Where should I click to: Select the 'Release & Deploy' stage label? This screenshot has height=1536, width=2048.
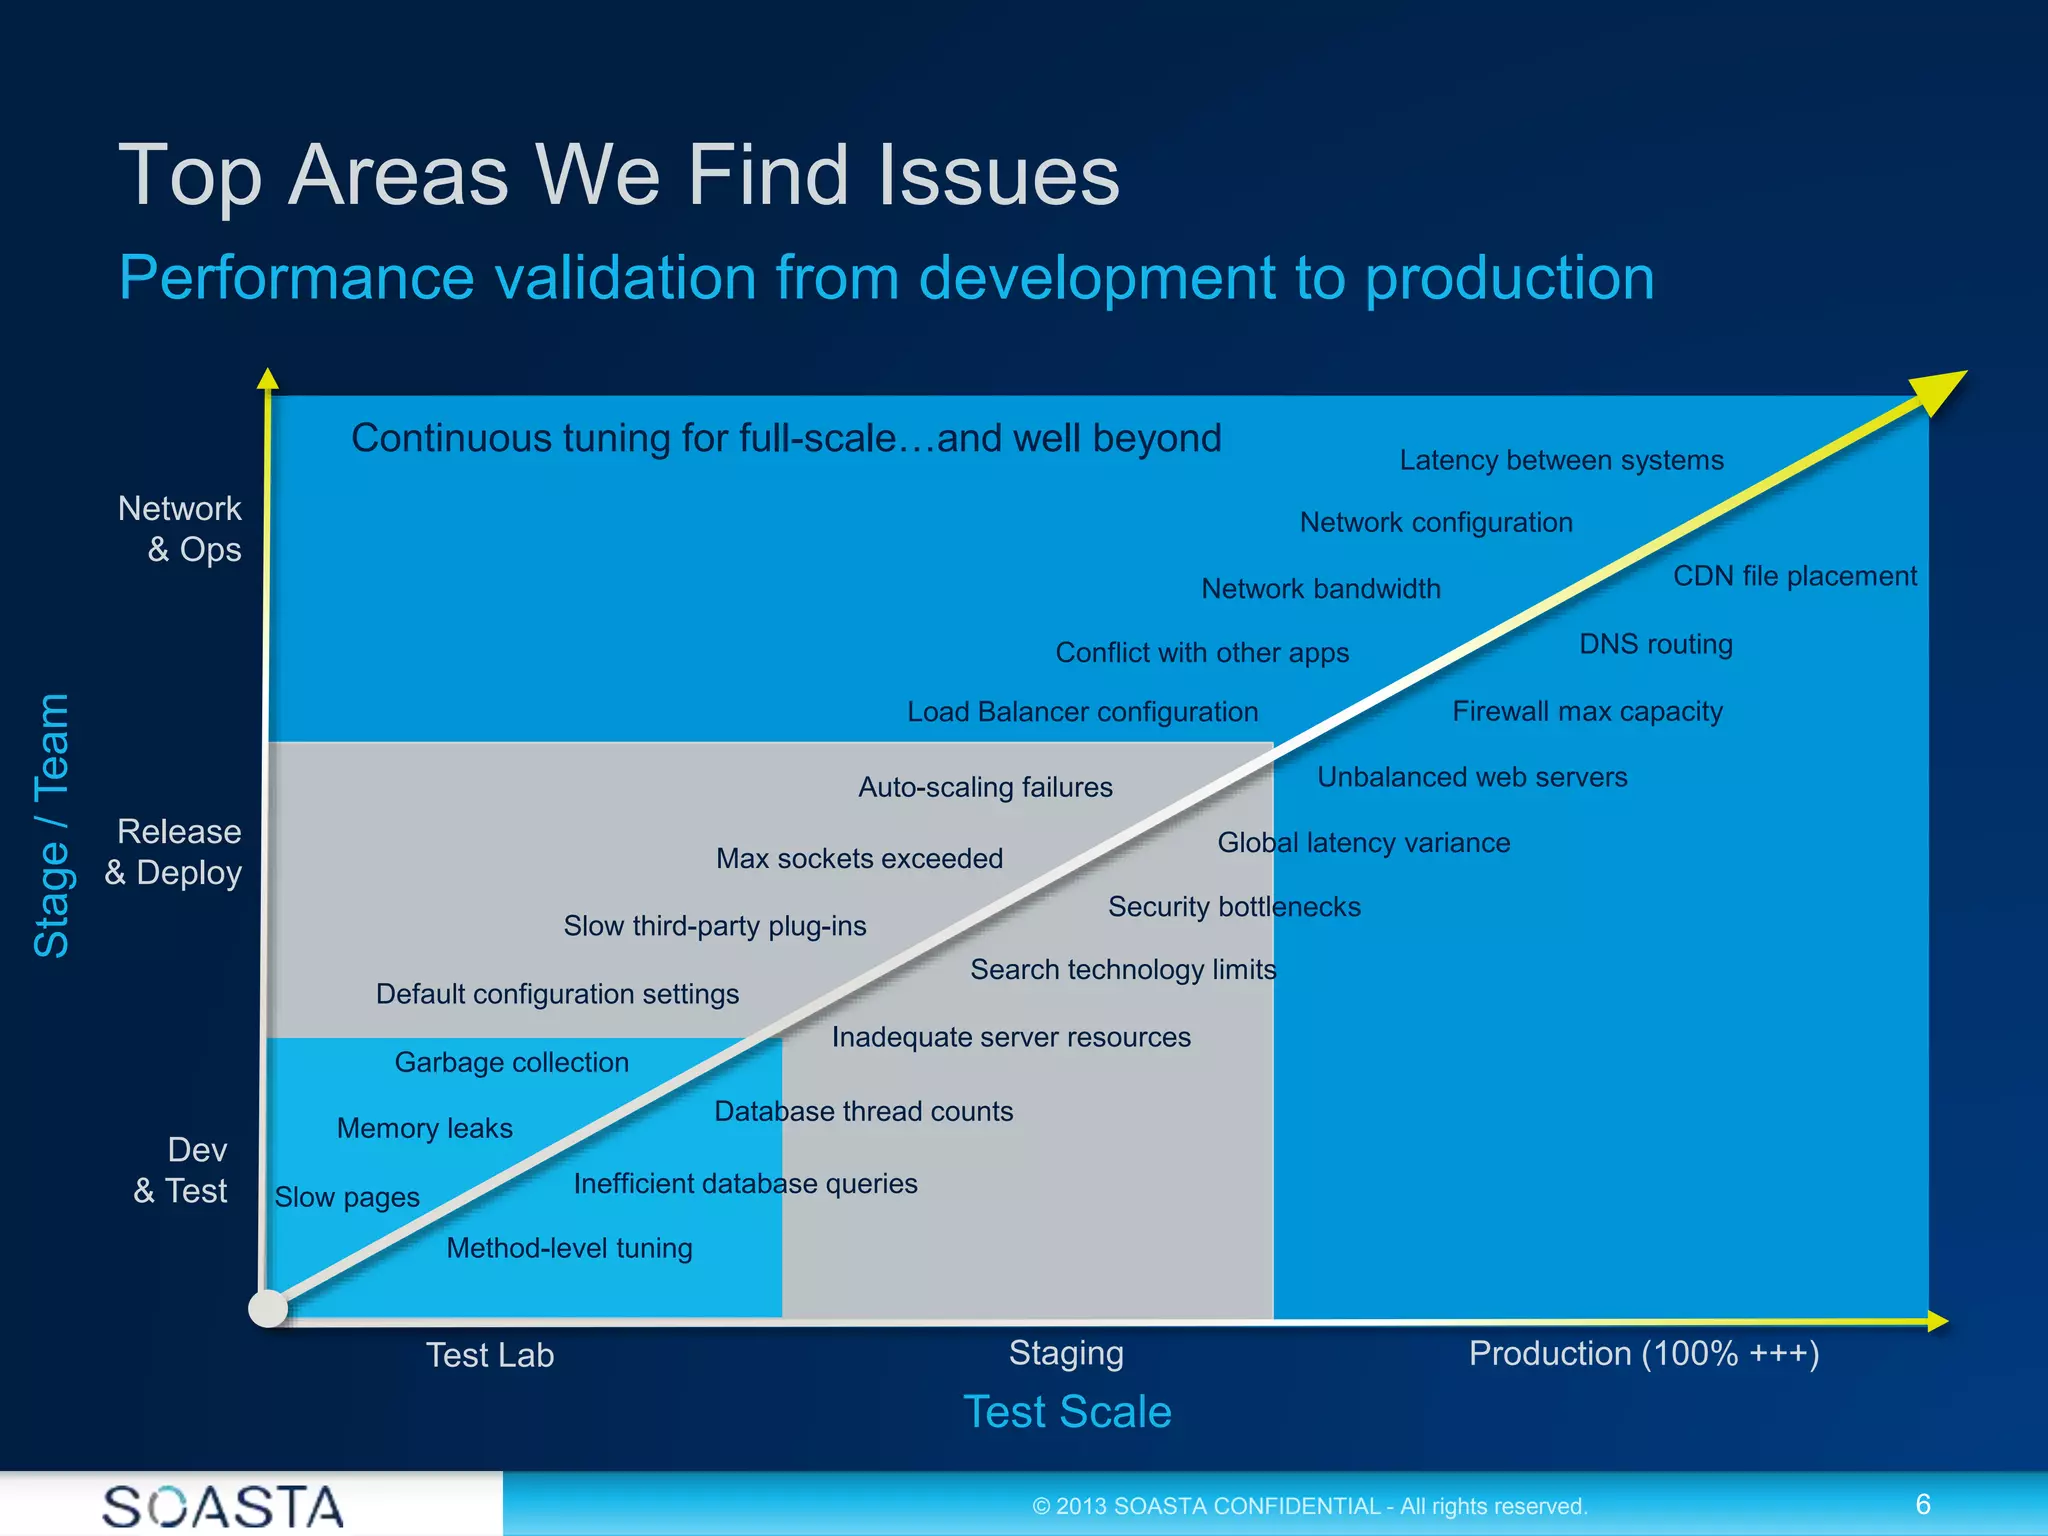point(175,852)
